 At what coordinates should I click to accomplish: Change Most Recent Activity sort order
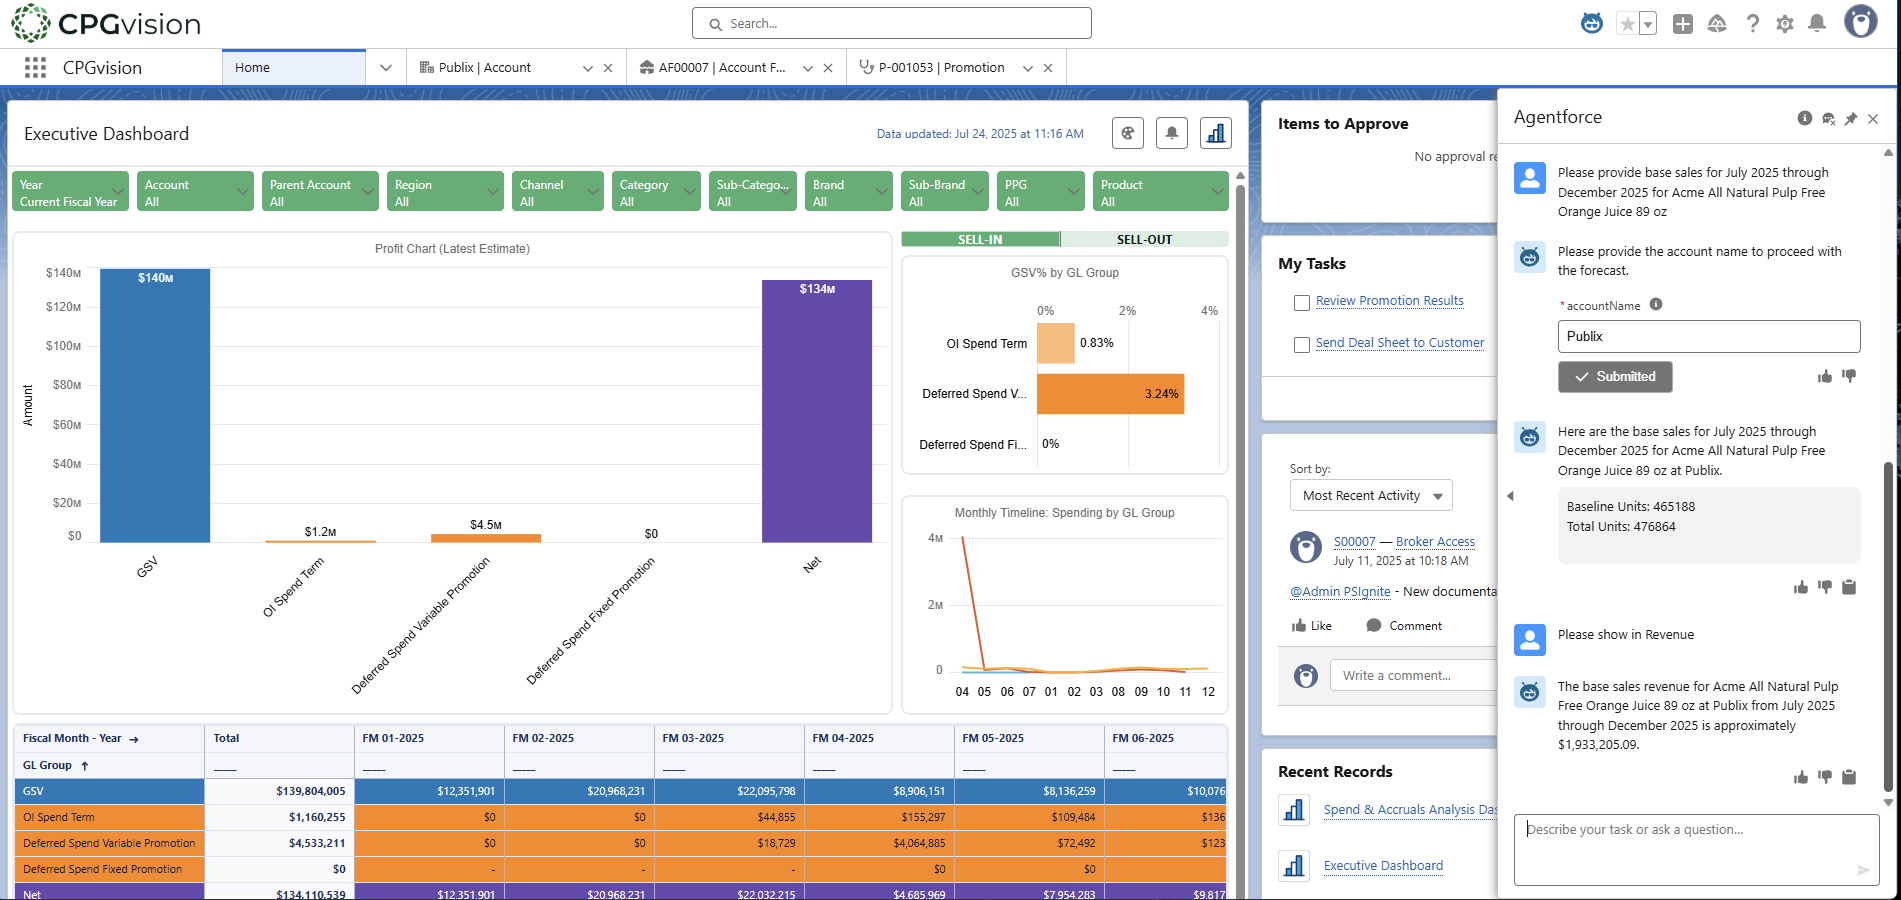coord(1371,496)
